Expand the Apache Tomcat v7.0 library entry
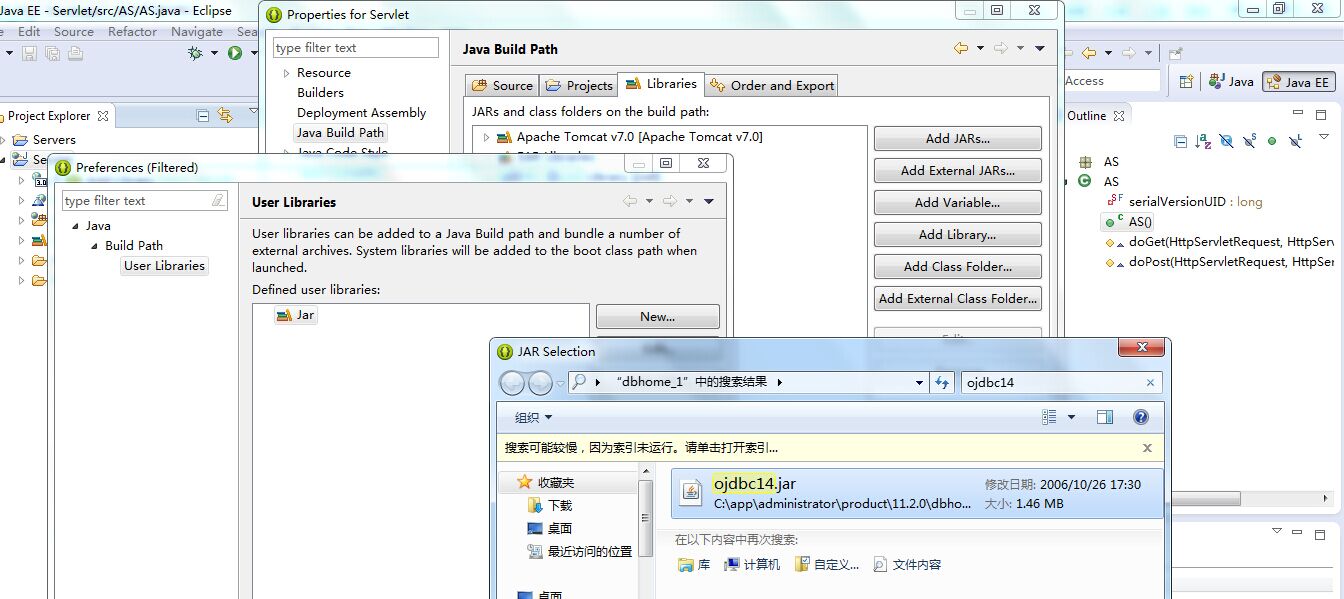 coord(487,137)
